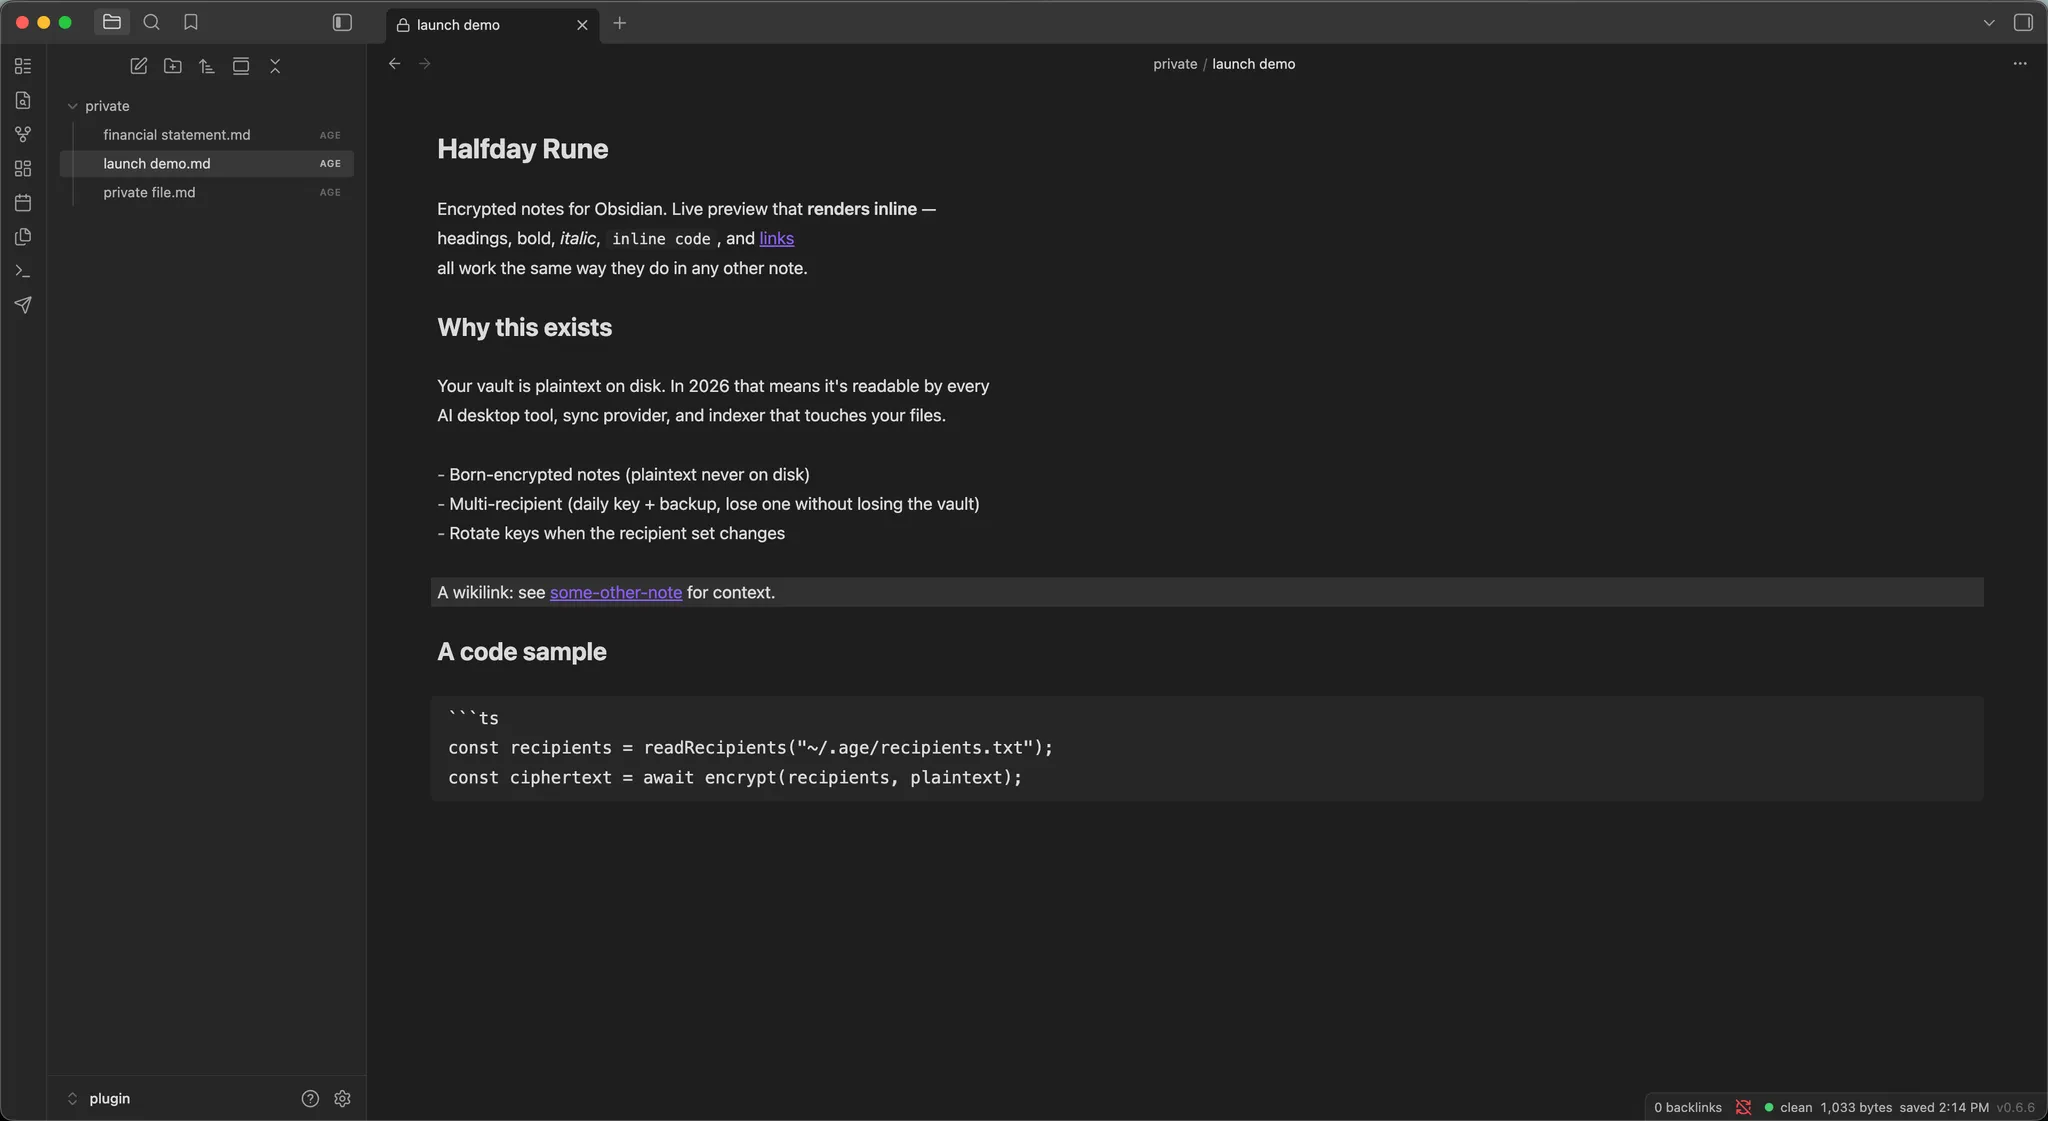Toggle the left sidebar panel

coord(342,22)
